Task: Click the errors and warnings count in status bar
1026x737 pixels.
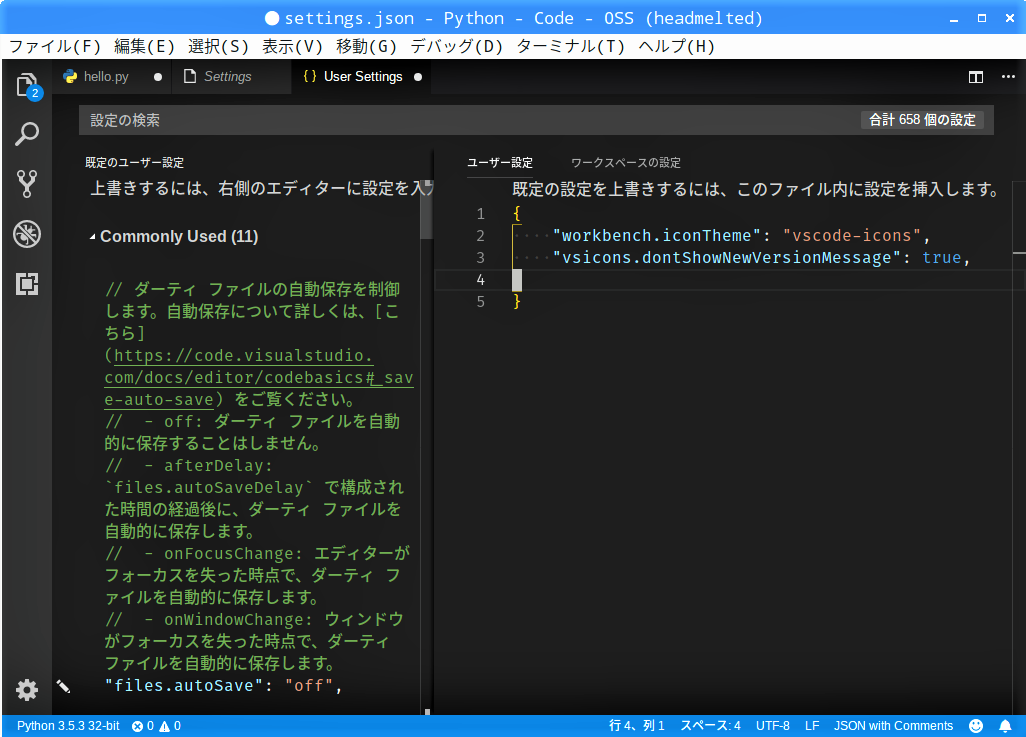Action: (x=156, y=726)
